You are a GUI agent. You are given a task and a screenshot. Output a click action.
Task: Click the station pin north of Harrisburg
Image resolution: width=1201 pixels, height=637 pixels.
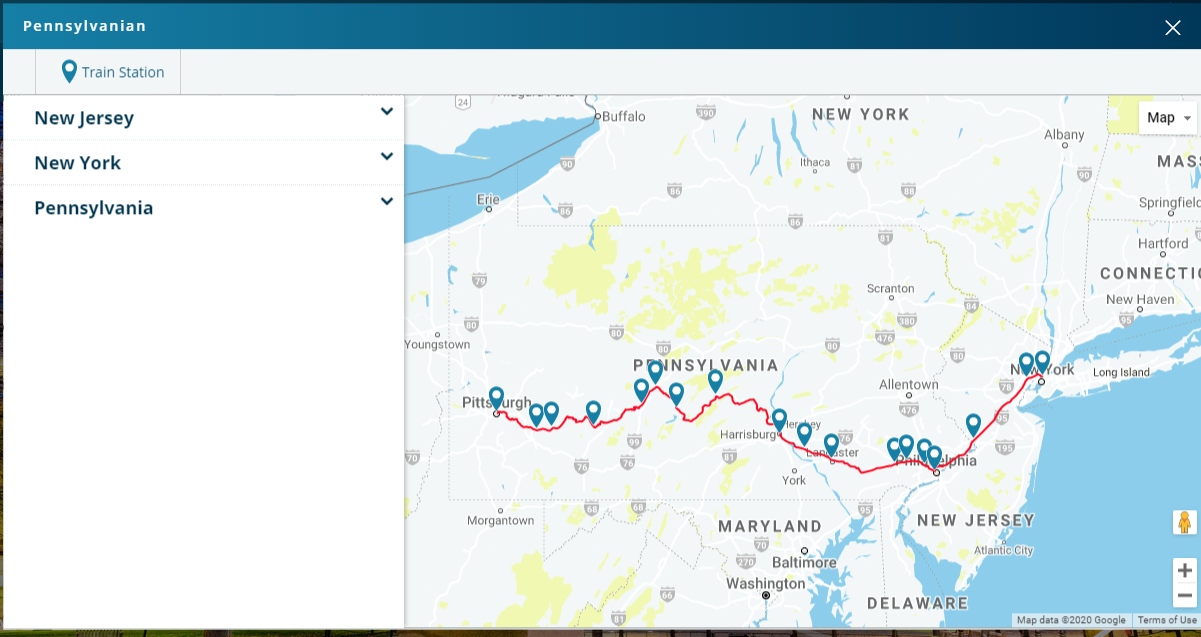click(x=715, y=380)
